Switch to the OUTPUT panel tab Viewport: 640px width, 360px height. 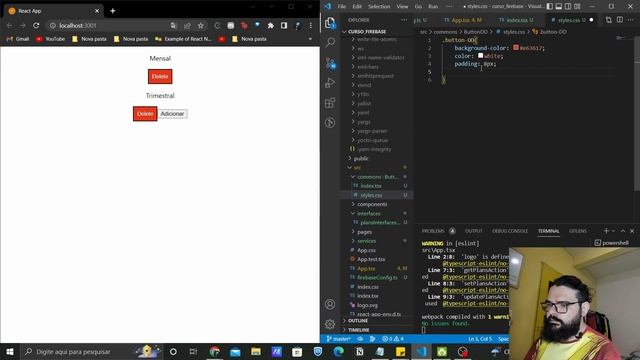pyautogui.click(x=473, y=231)
